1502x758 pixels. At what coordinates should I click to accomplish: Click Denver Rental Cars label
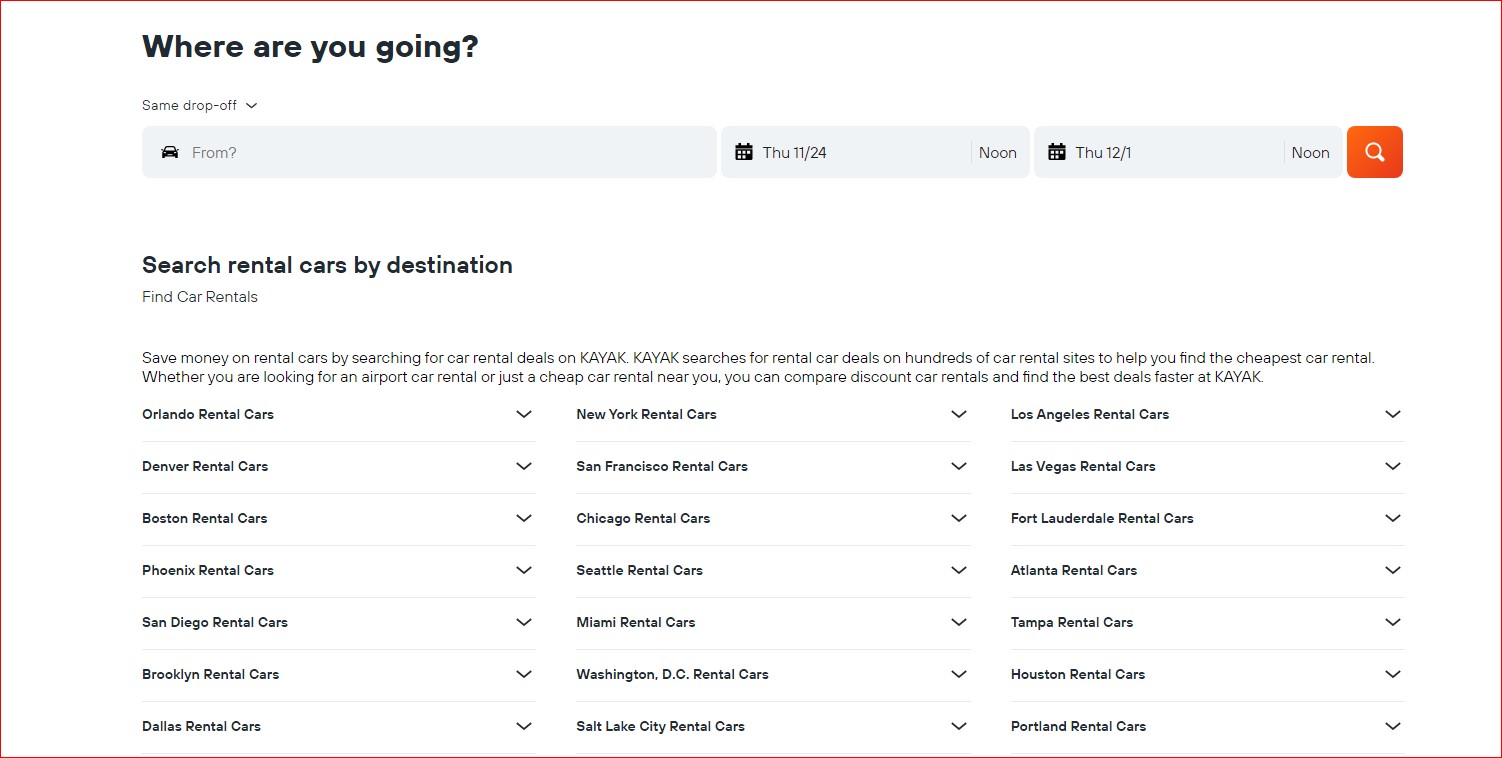coord(205,466)
